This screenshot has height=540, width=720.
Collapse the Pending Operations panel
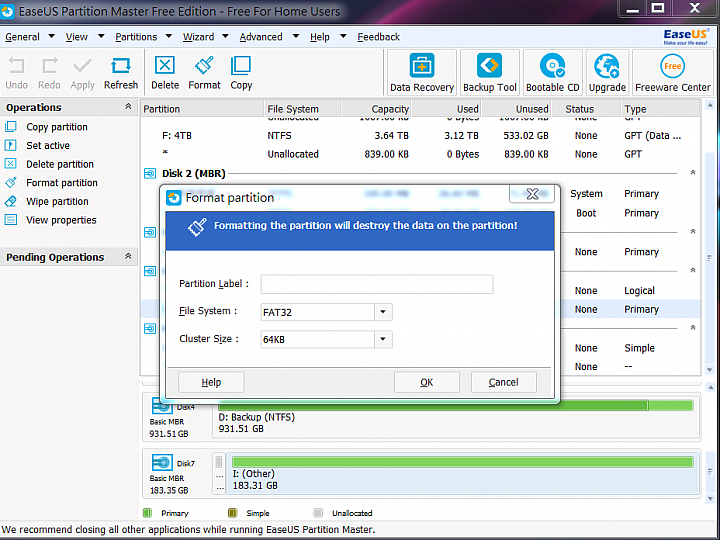[x=128, y=256]
